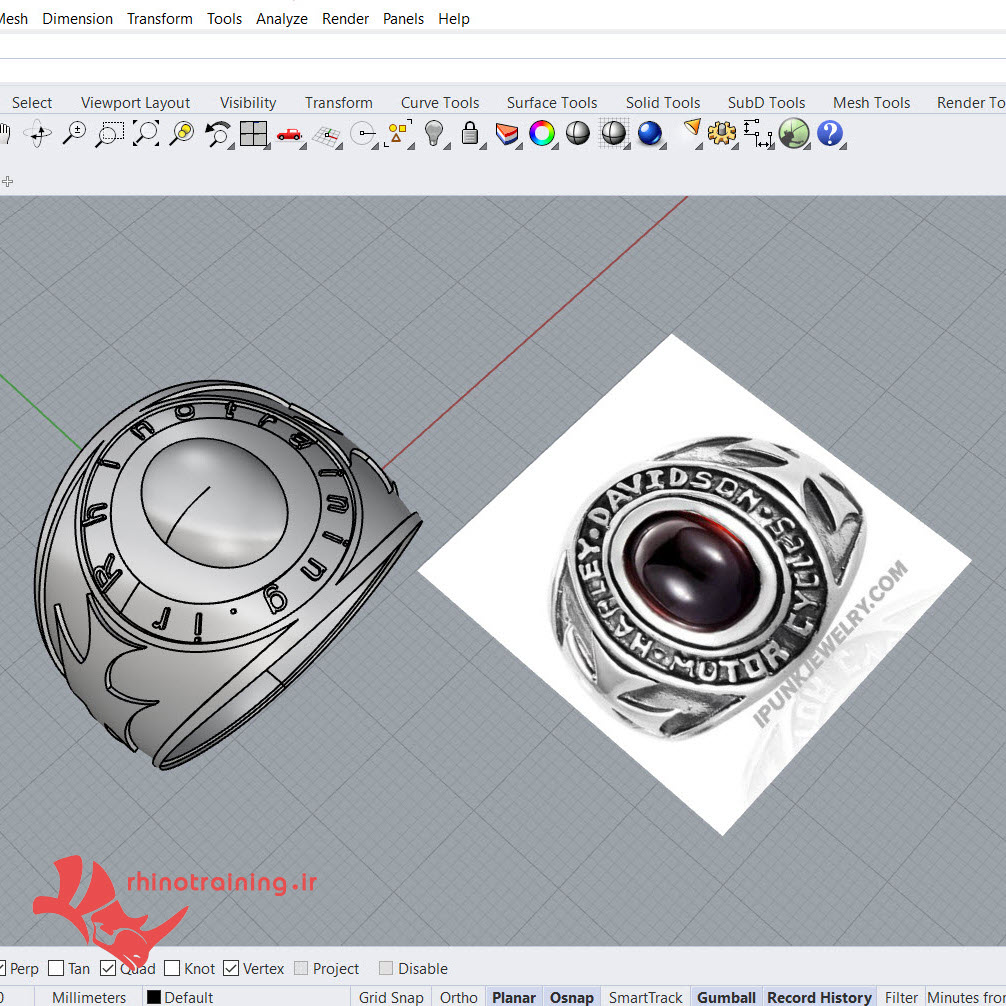The image size is (1006, 1006).
Task: Click the red car Named Views icon
Action: 289,133
